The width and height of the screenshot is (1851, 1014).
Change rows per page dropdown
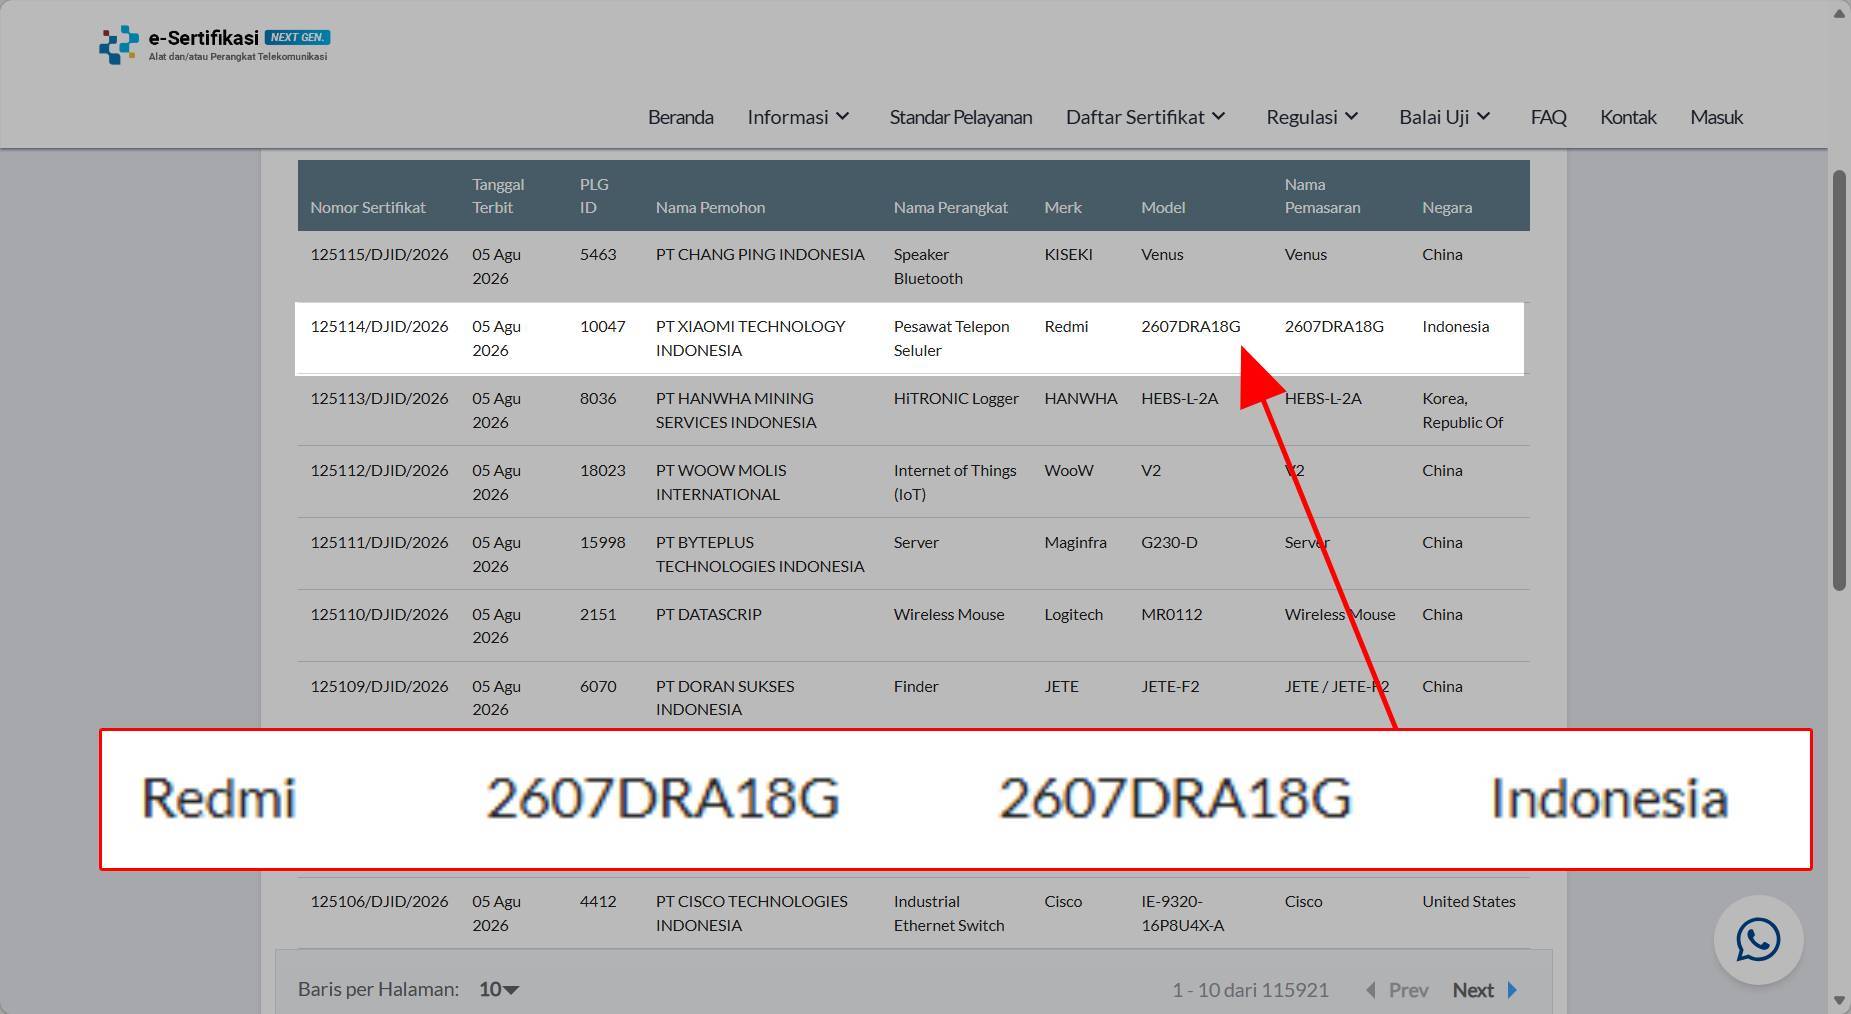(498, 989)
